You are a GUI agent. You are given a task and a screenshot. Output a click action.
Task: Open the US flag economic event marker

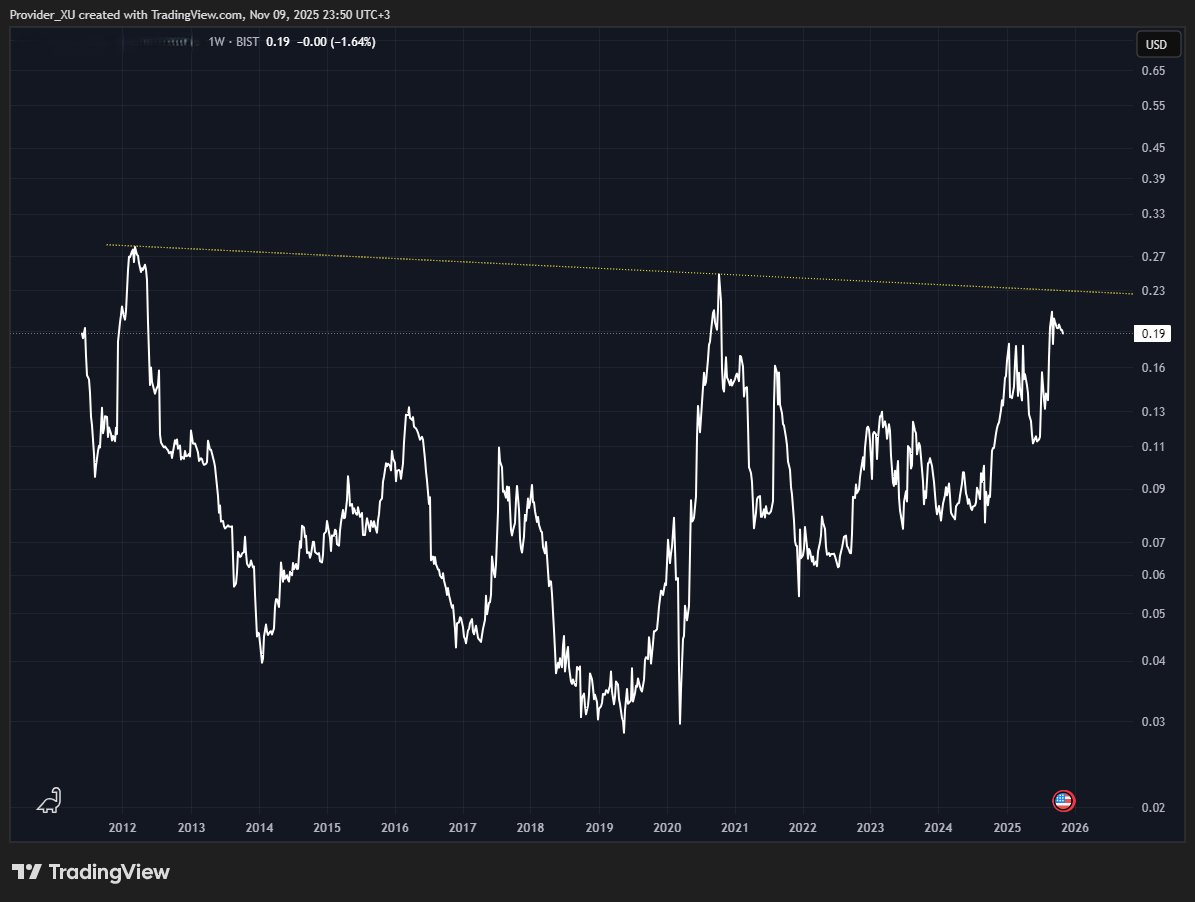[1063, 801]
